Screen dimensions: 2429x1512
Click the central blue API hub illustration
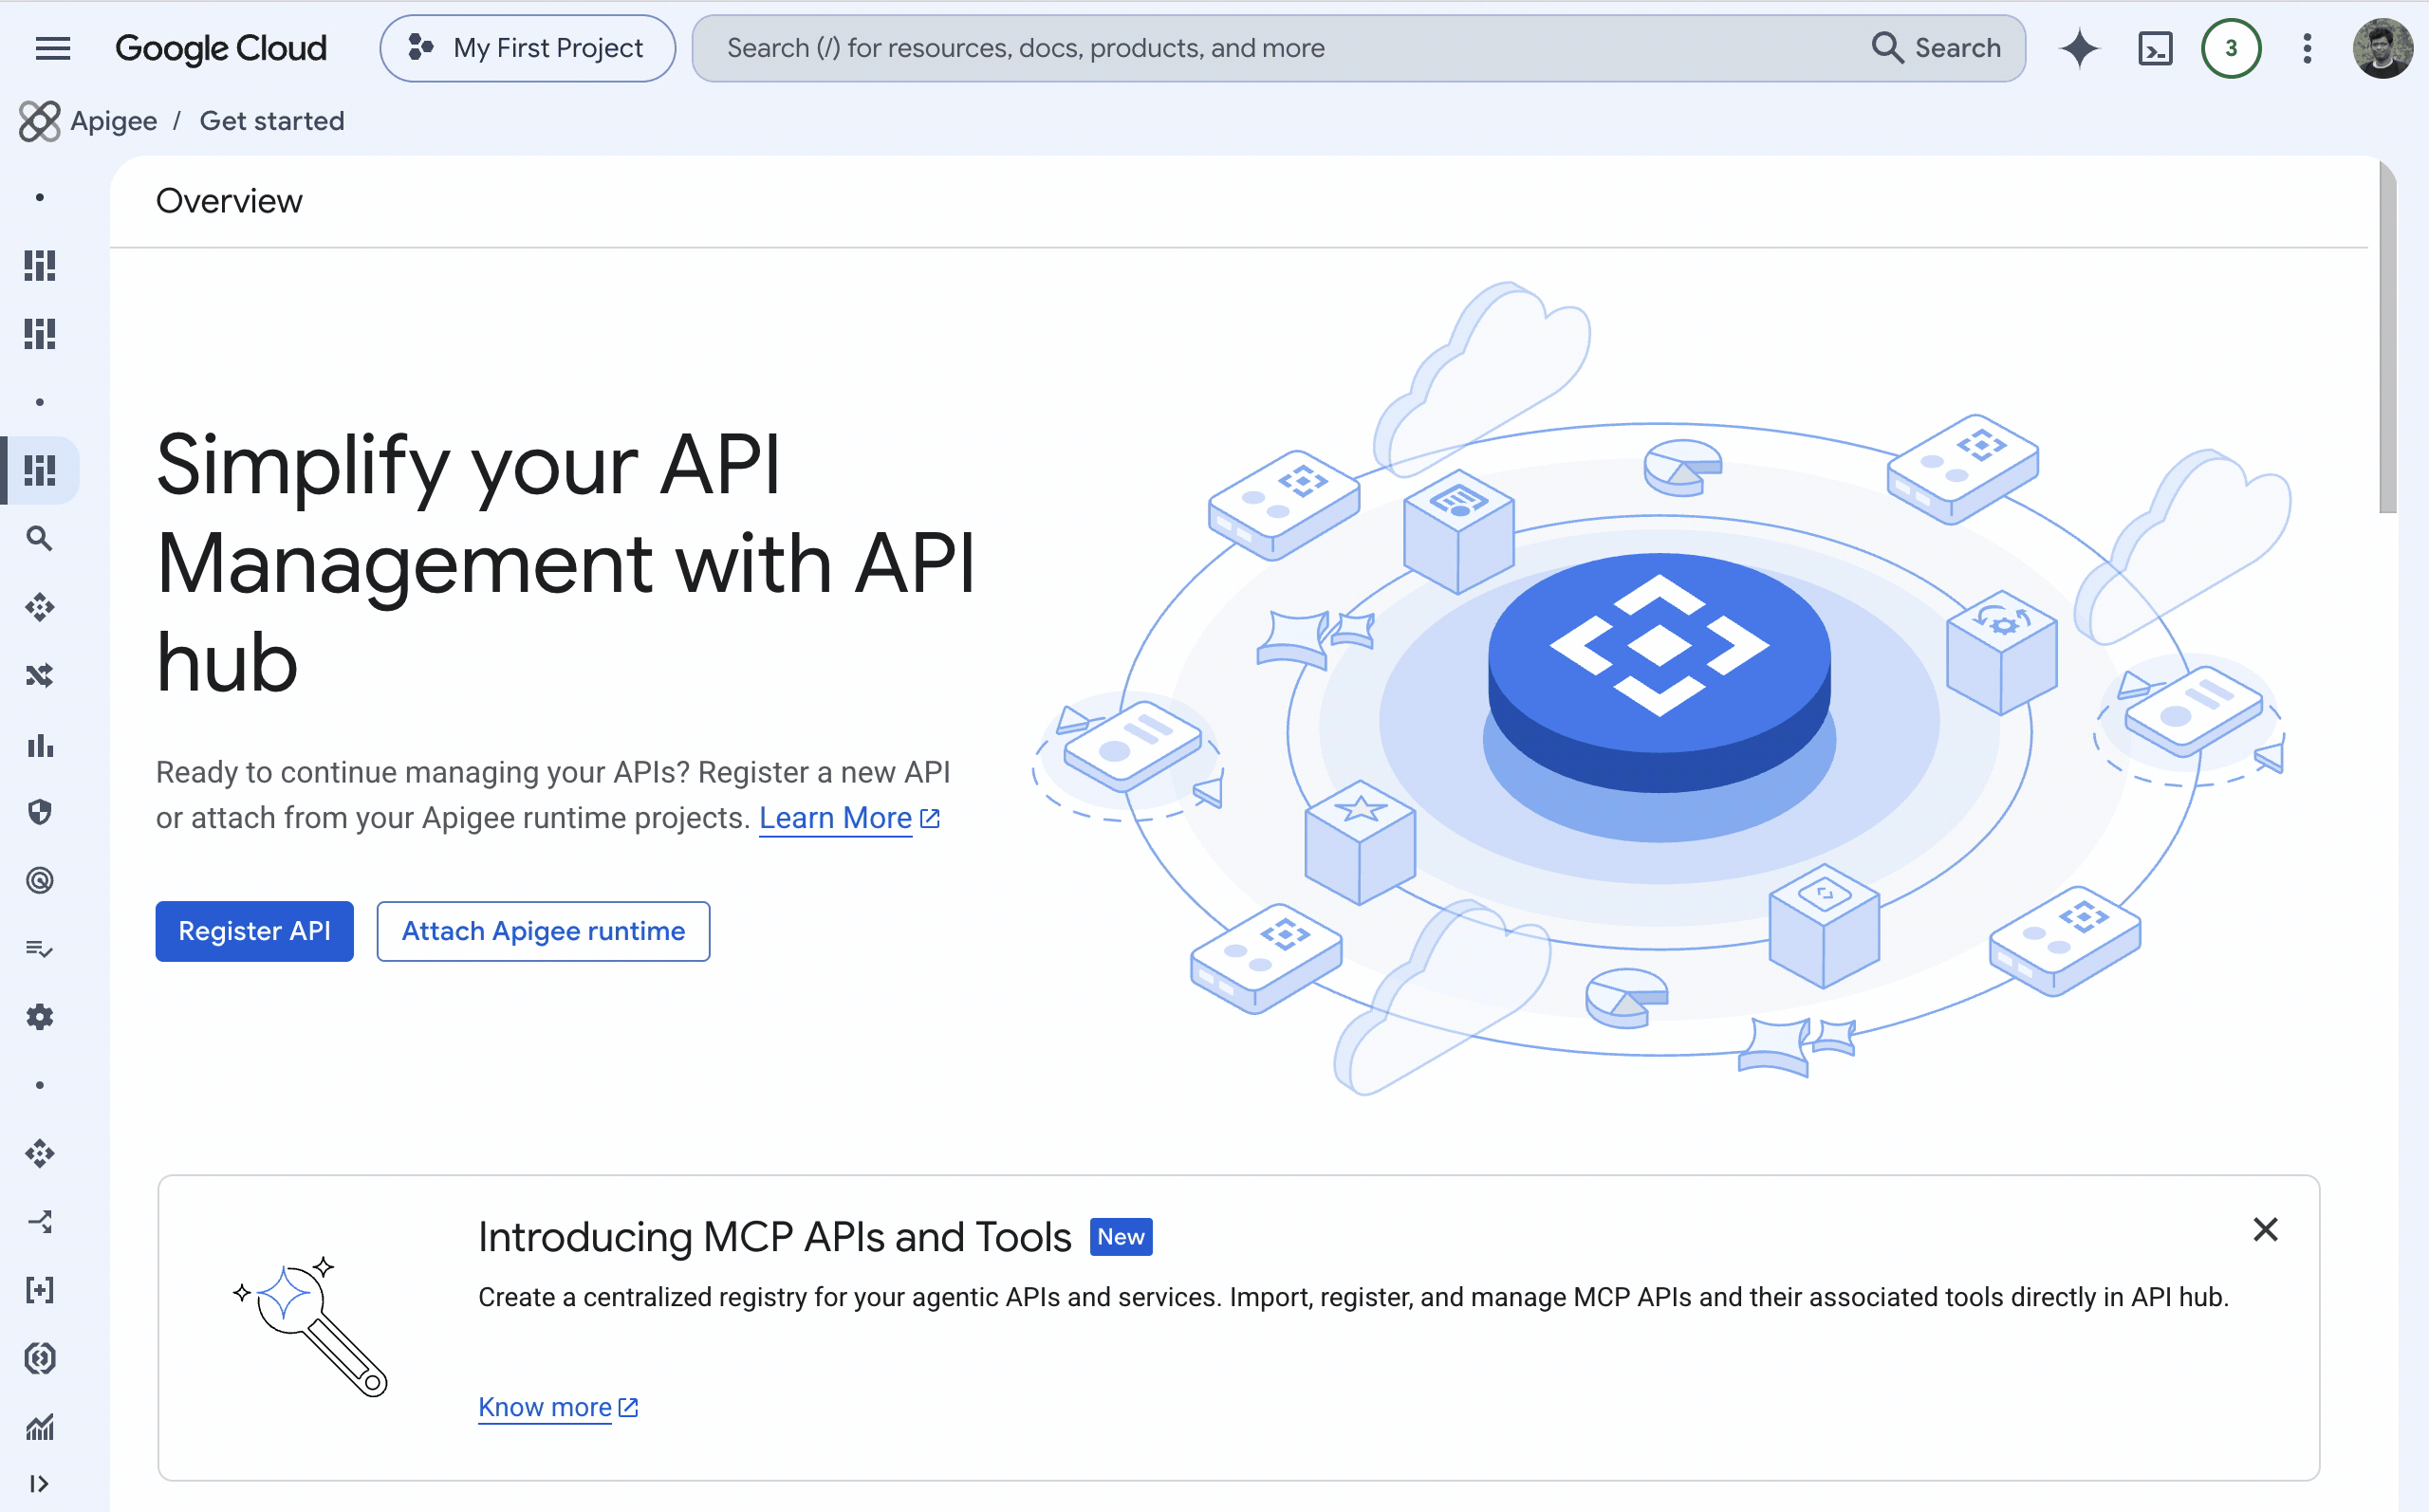coord(1659,672)
